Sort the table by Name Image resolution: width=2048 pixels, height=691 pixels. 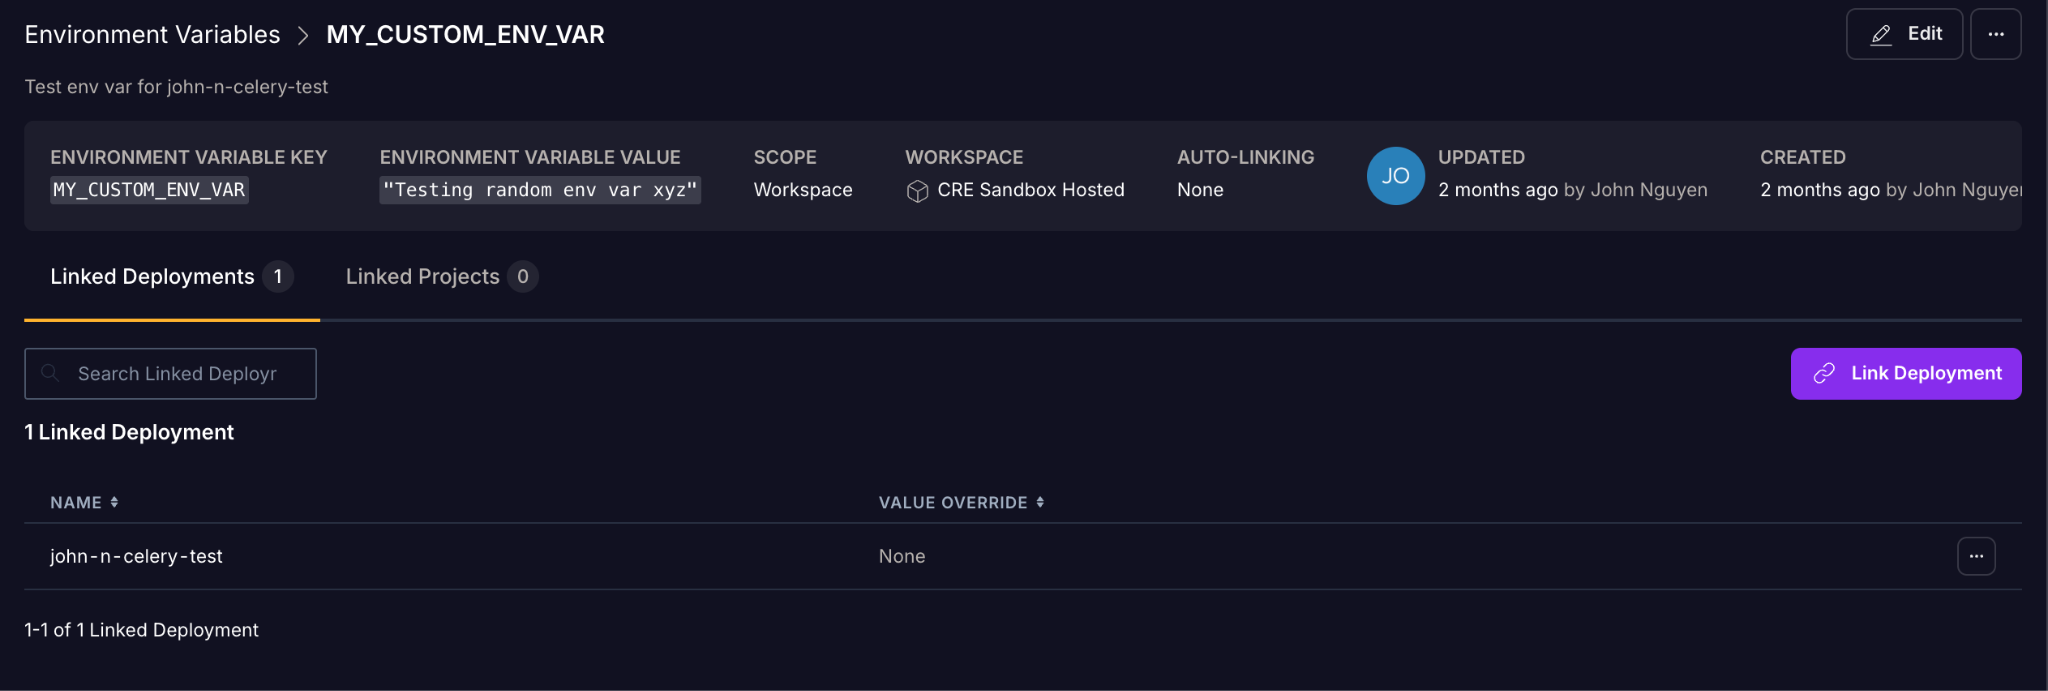pos(85,502)
